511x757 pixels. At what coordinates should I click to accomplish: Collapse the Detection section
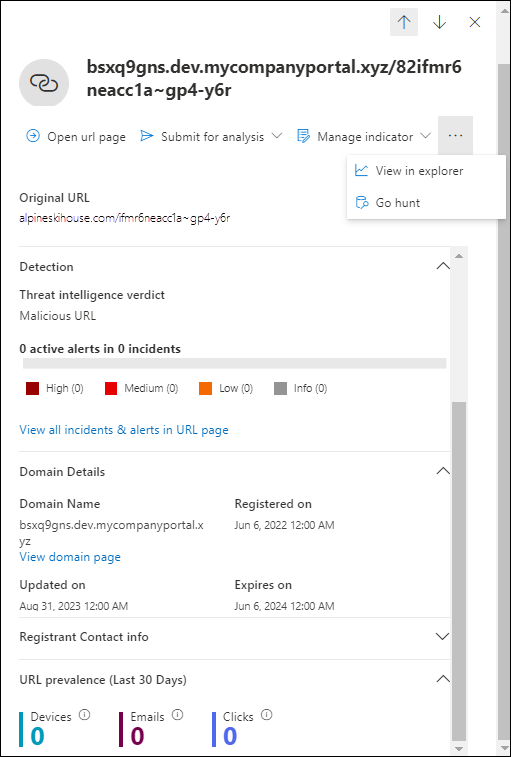442,266
